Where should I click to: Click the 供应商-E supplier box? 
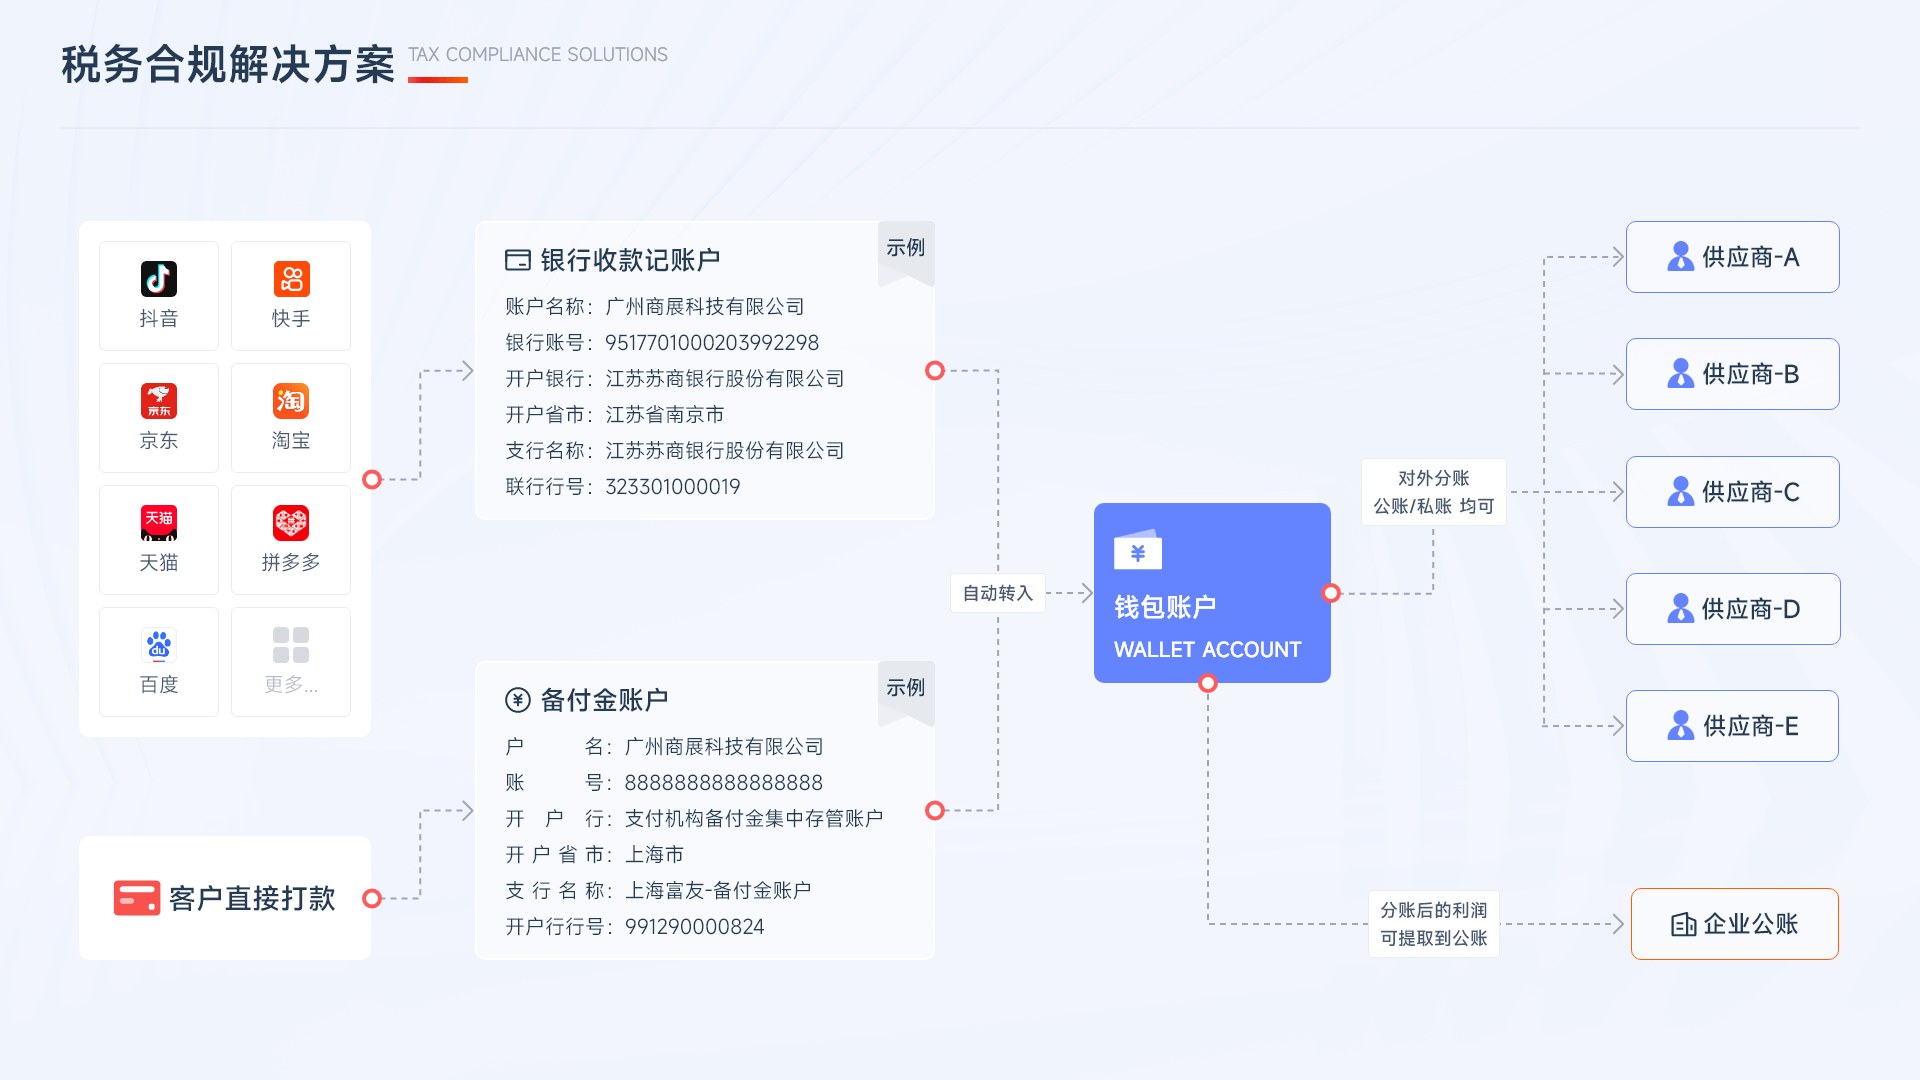1732,726
